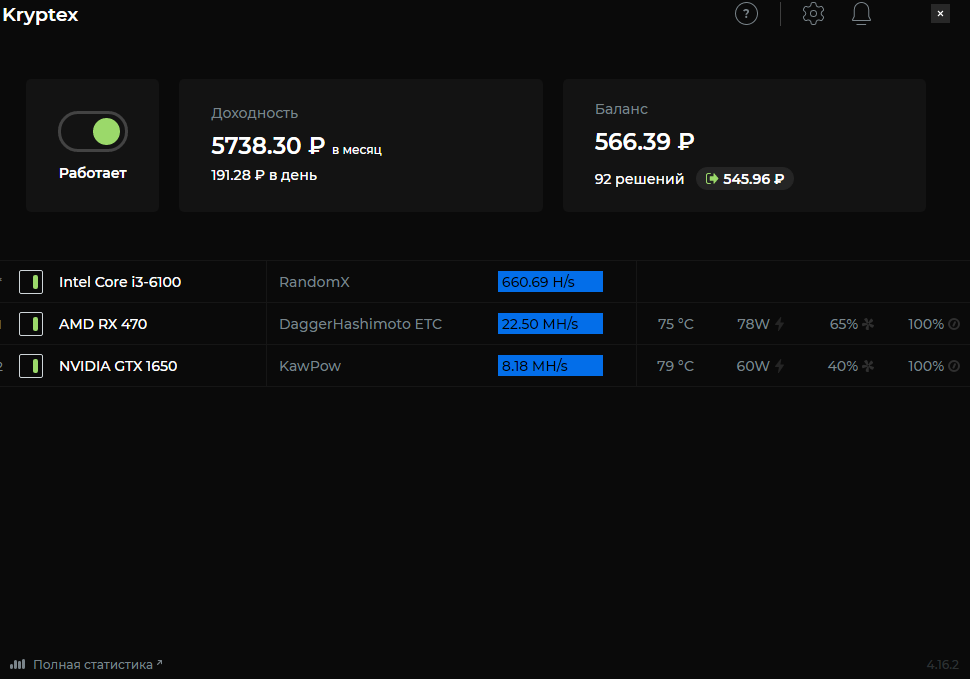
Task: Click the 65% fan speed value
Action: (844, 324)
